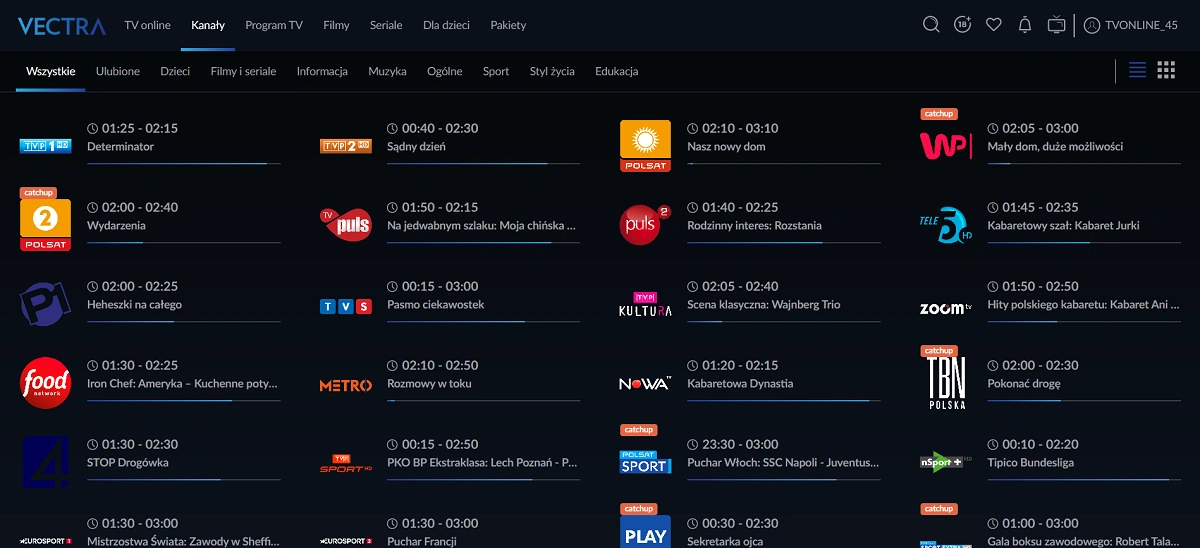Image resolution: width=1200 pixels, height=548 pixels.
Task: Click the TV device icon in header
Action: coord(1057,25)
